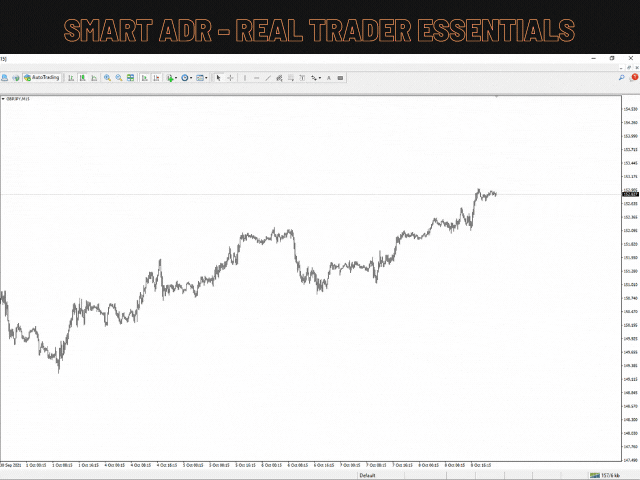
Task: Click the Default profile in status bar
Action: pos(367,476)
